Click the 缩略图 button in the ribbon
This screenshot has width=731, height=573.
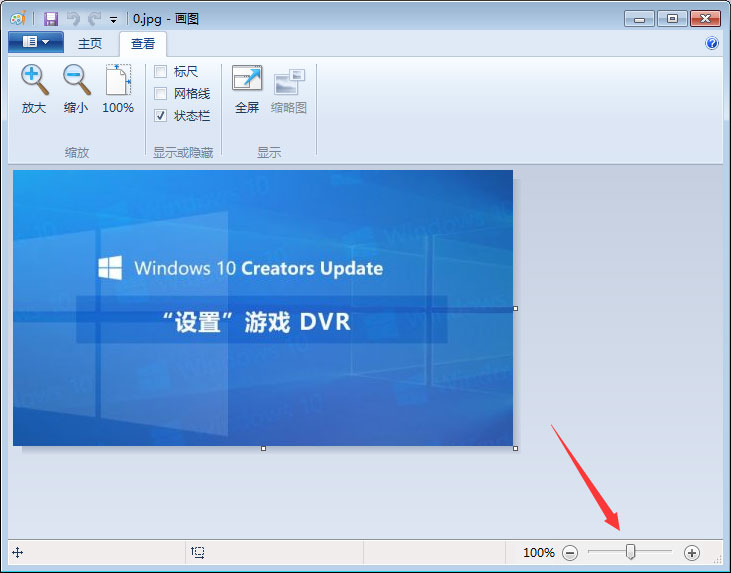click(289, 90)
